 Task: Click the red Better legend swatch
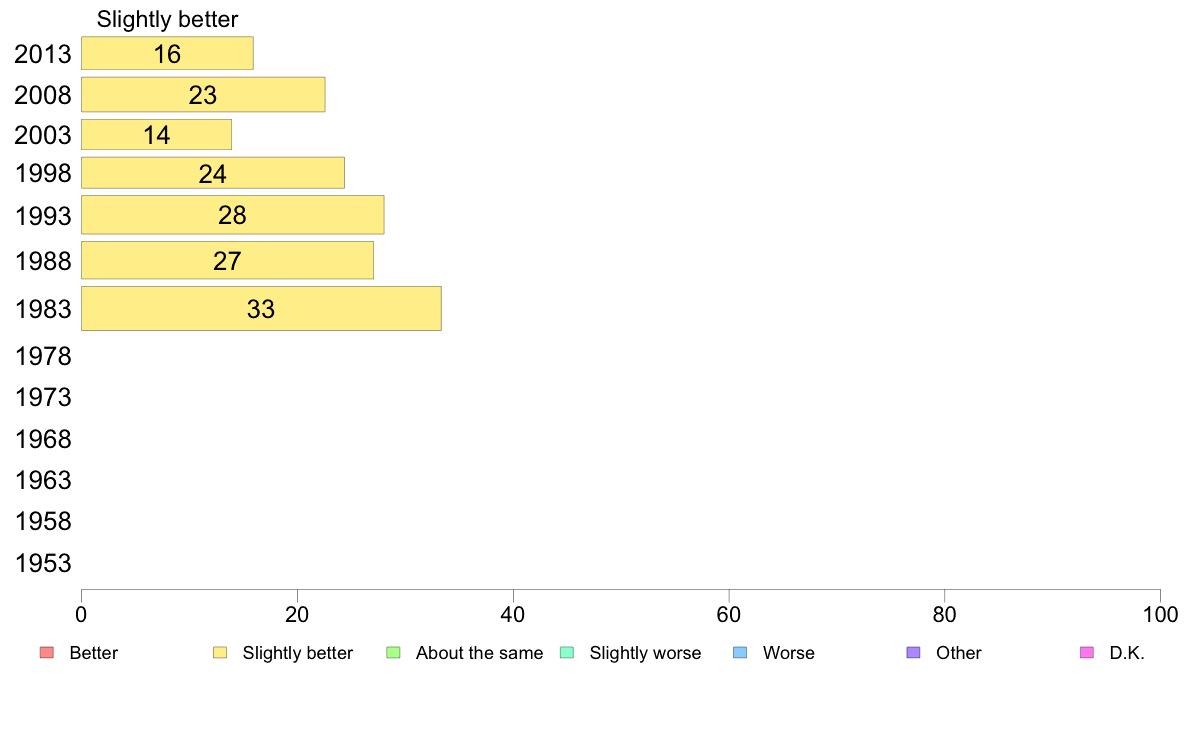click(47, 653)
